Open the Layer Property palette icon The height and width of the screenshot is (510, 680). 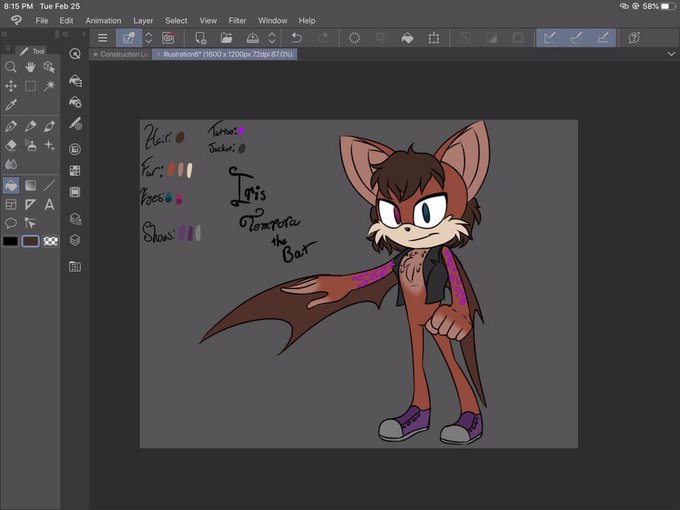click(75, 219)
